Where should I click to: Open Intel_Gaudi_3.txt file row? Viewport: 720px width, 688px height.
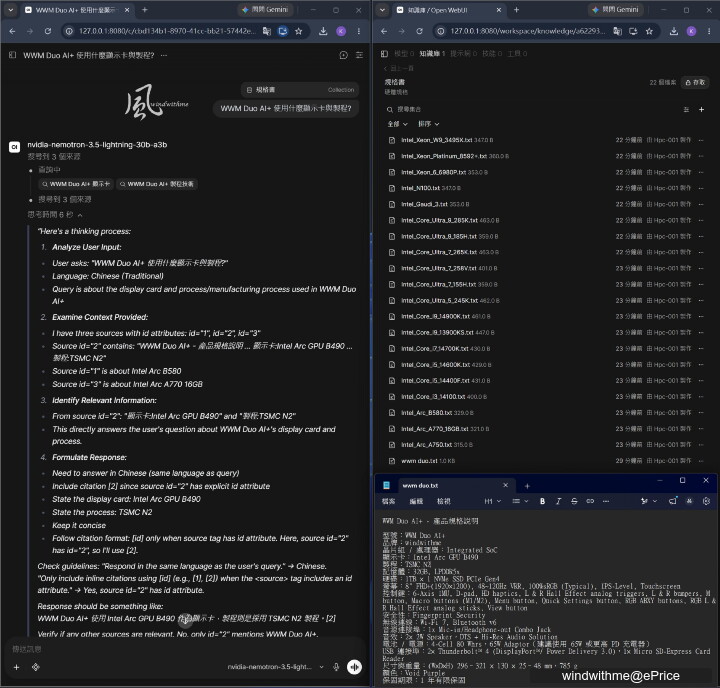point(546,204)
